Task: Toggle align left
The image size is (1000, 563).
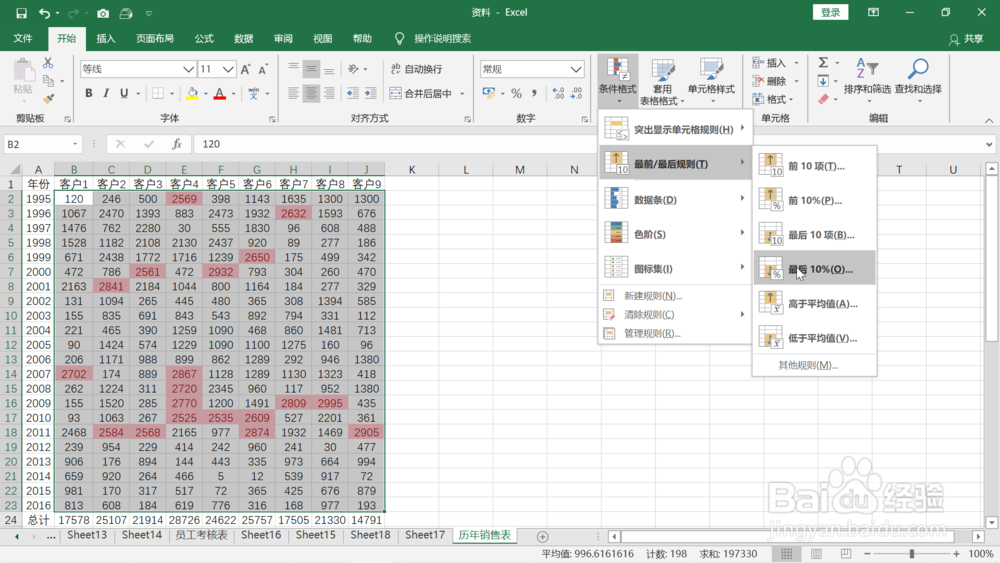Action: pos(293,94)
